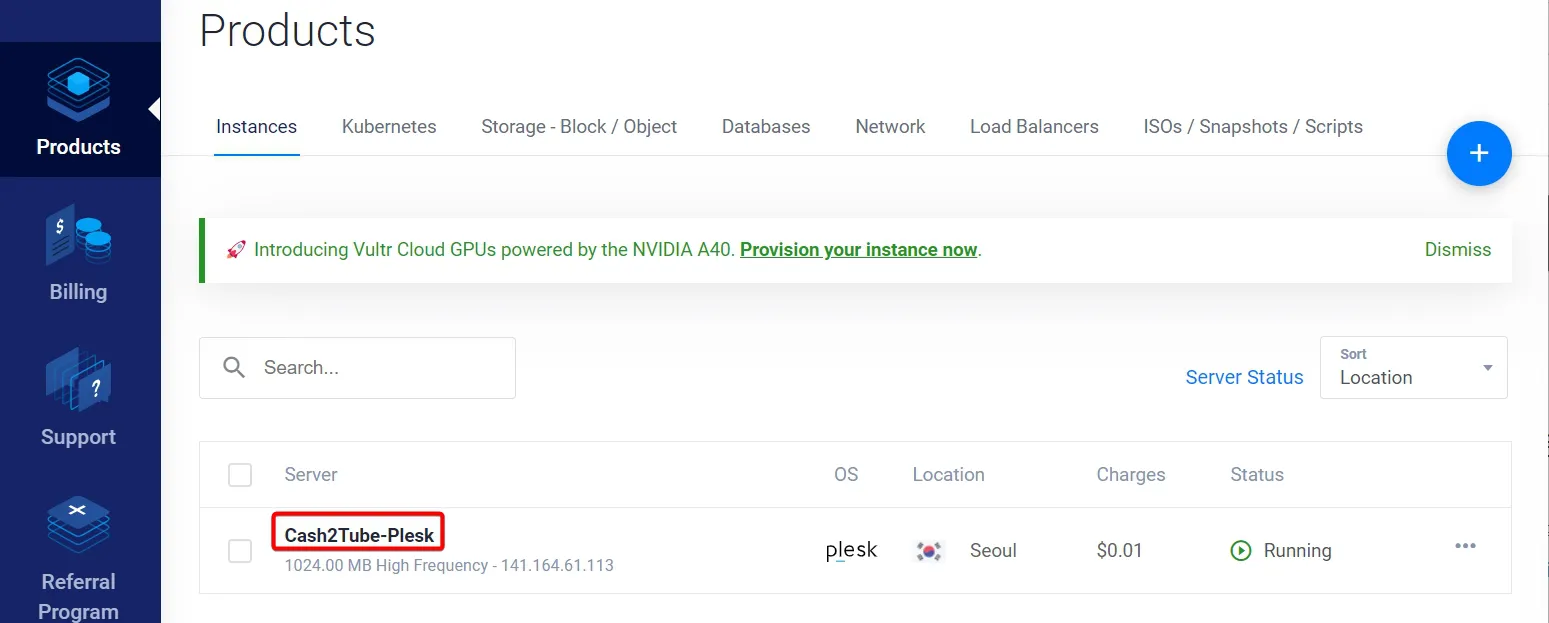This screenshot has height=623, width=1549.
Task: Switch to the Databases tab
Action: point(766,127)
